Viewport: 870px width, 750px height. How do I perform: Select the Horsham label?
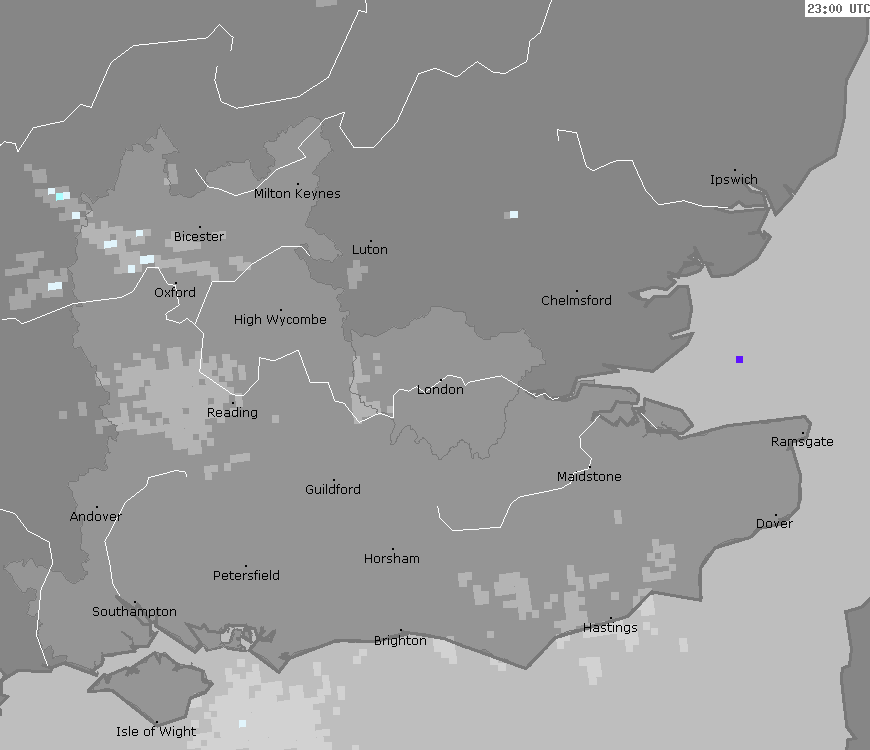tap(392, 558)
